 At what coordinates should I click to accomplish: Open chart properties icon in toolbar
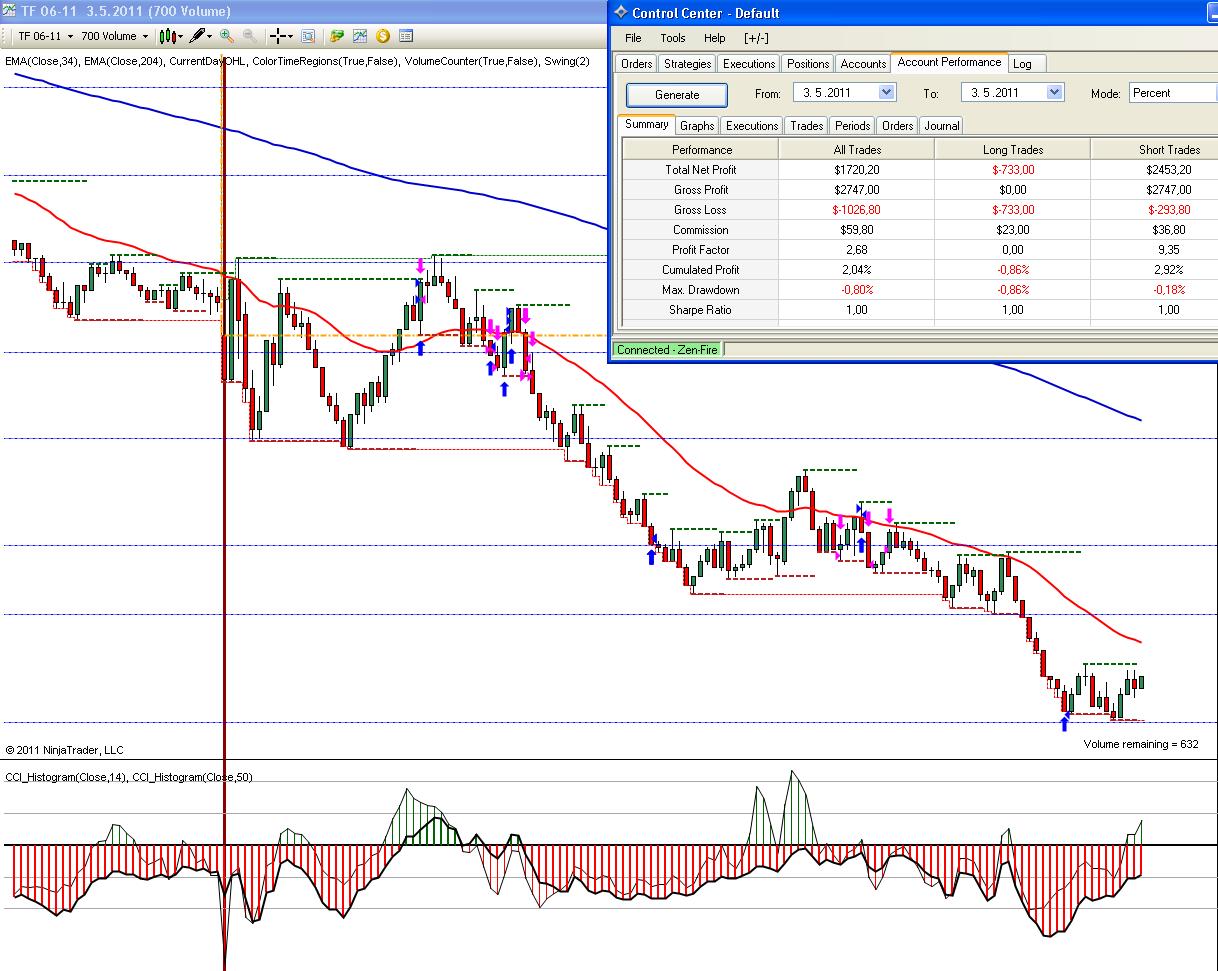[406, 36]
